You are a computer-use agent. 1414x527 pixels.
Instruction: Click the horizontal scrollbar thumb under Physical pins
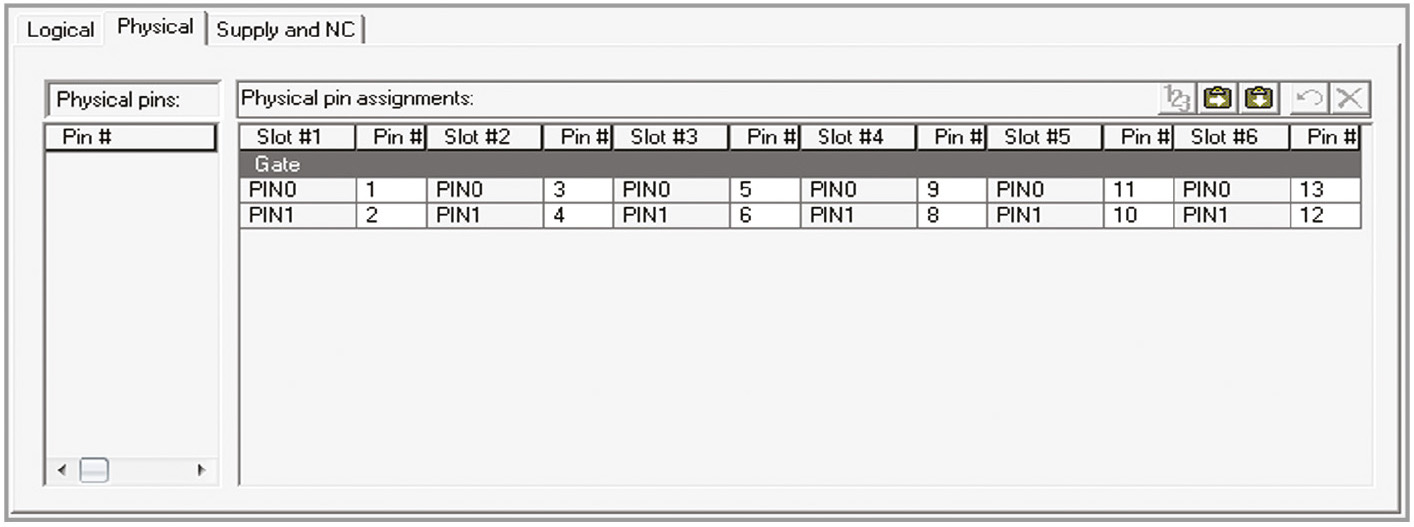click(93, 469)
